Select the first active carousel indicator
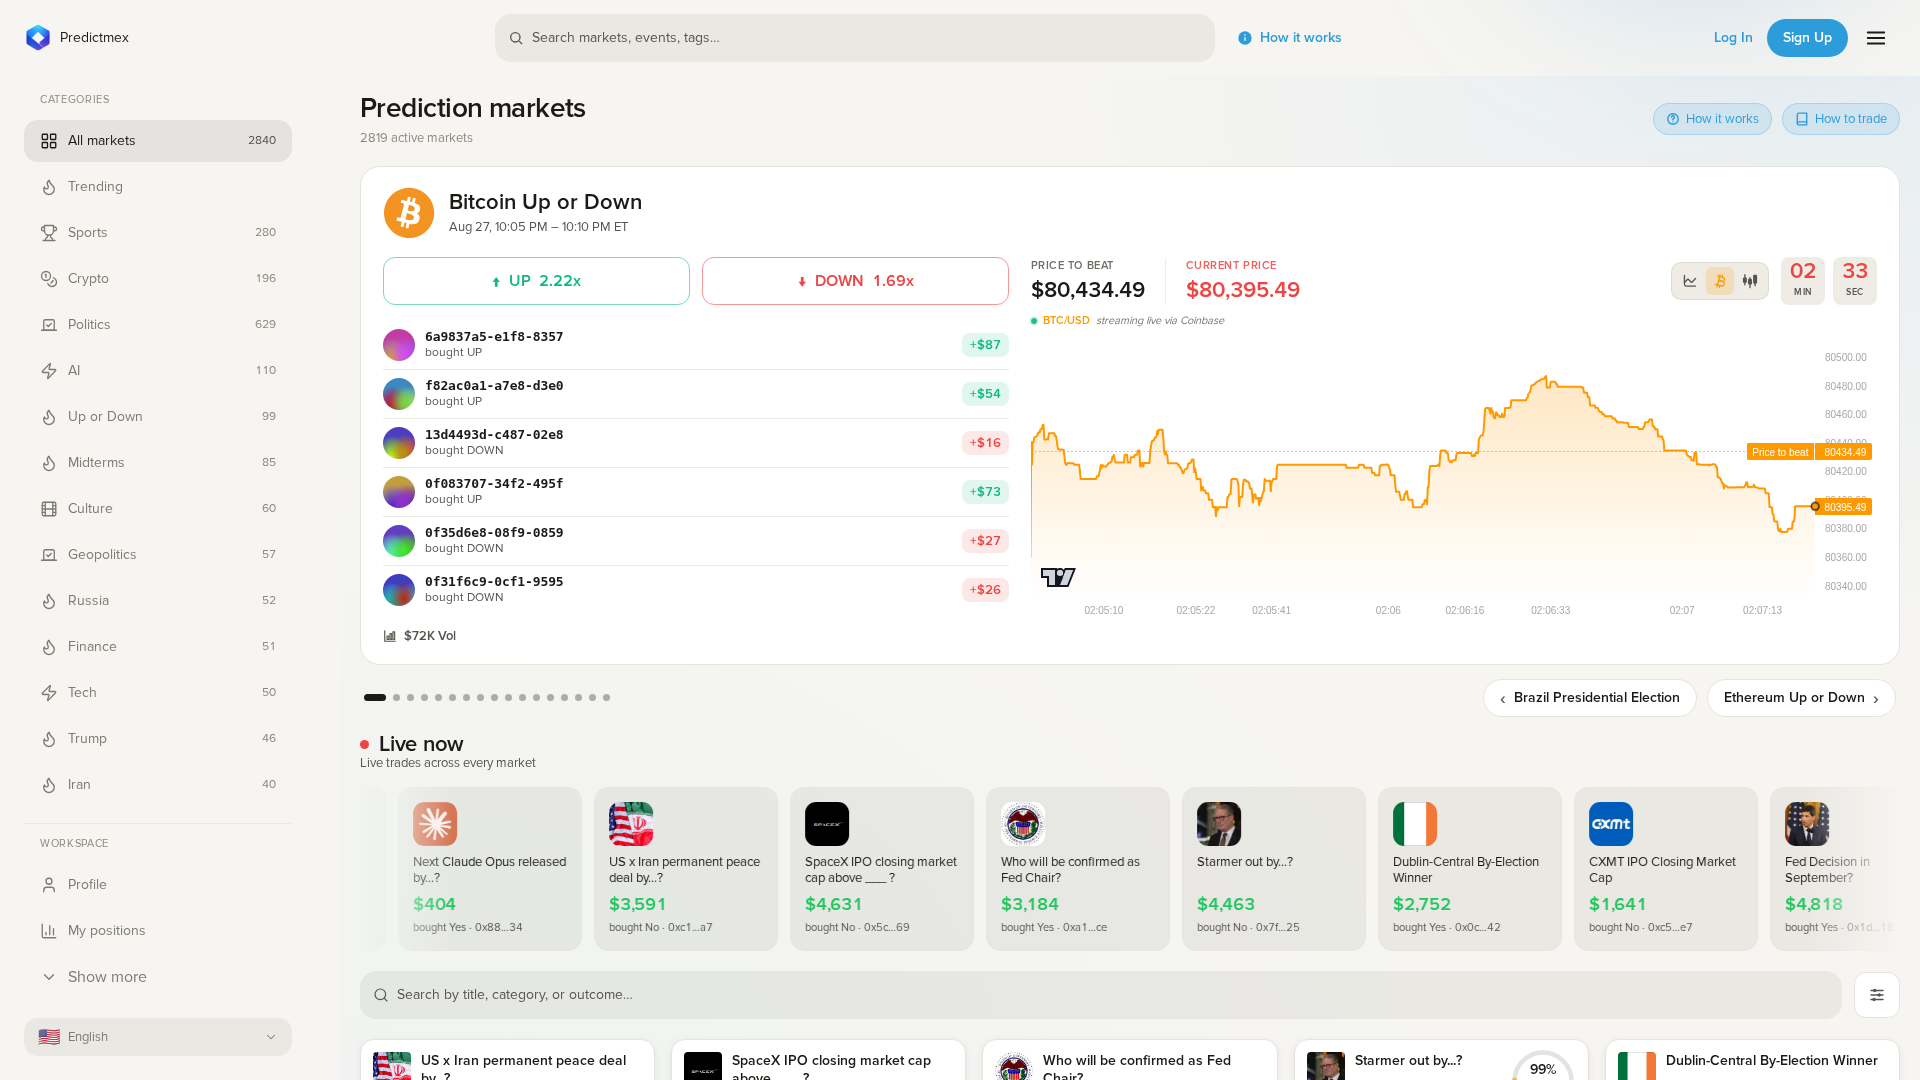Viewport: 1920px width, 1080px height. pyautogui.click(x=375, y=698)
